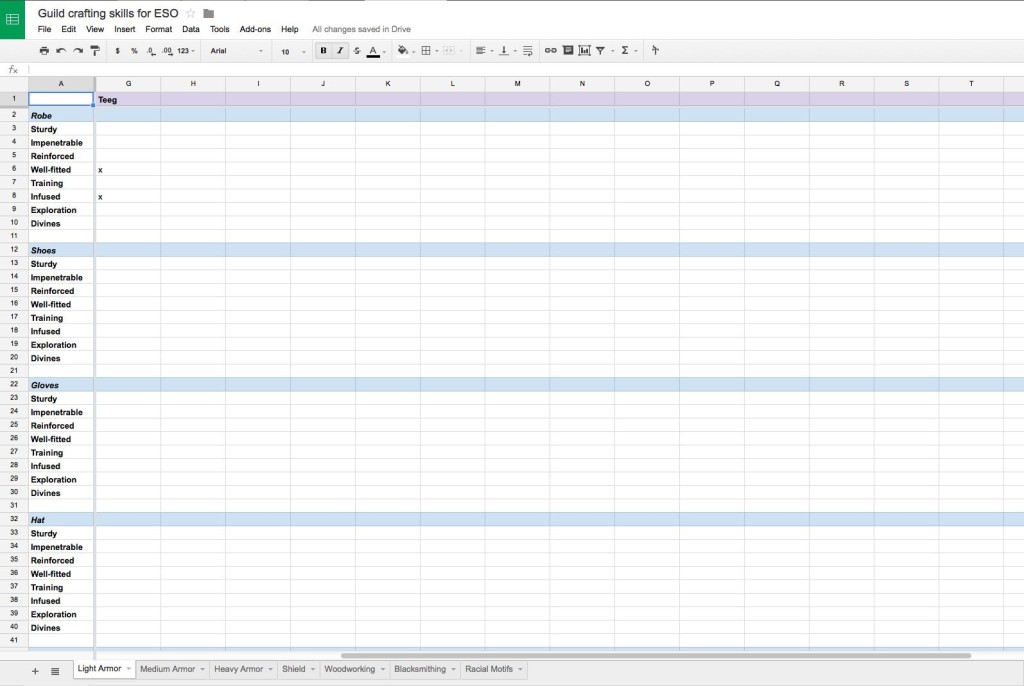
Task: Click the Insert chart icon
Action: [584, 51]
